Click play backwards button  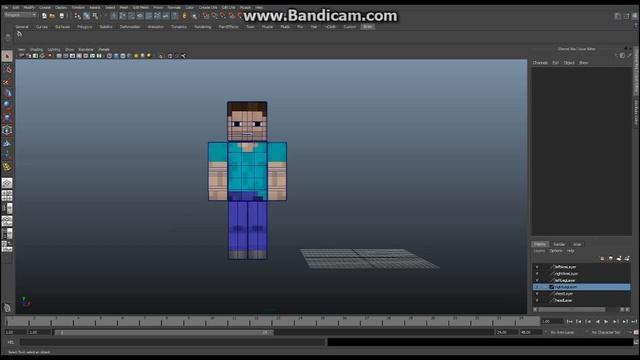tap(597, 322)
